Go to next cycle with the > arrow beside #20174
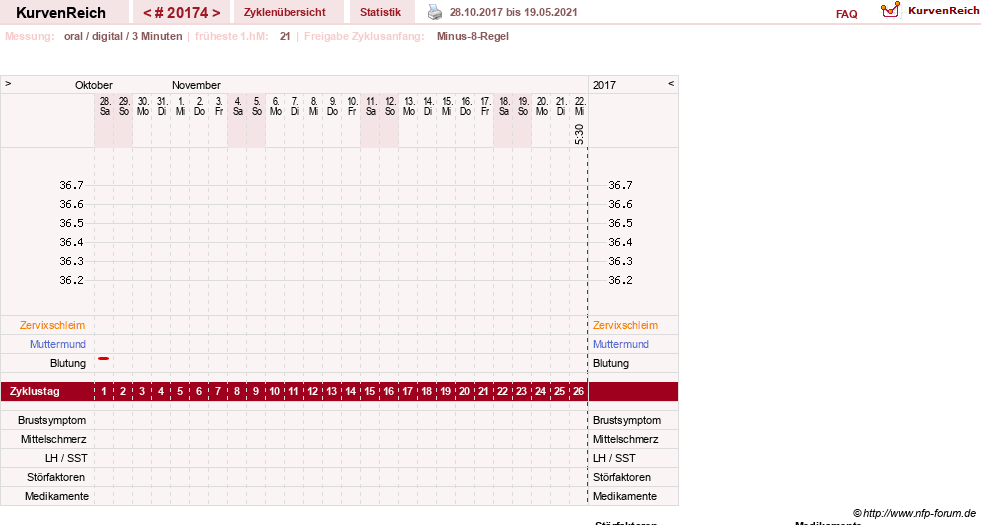This screenshot has height=525, width=981. (x=216, y=13)
